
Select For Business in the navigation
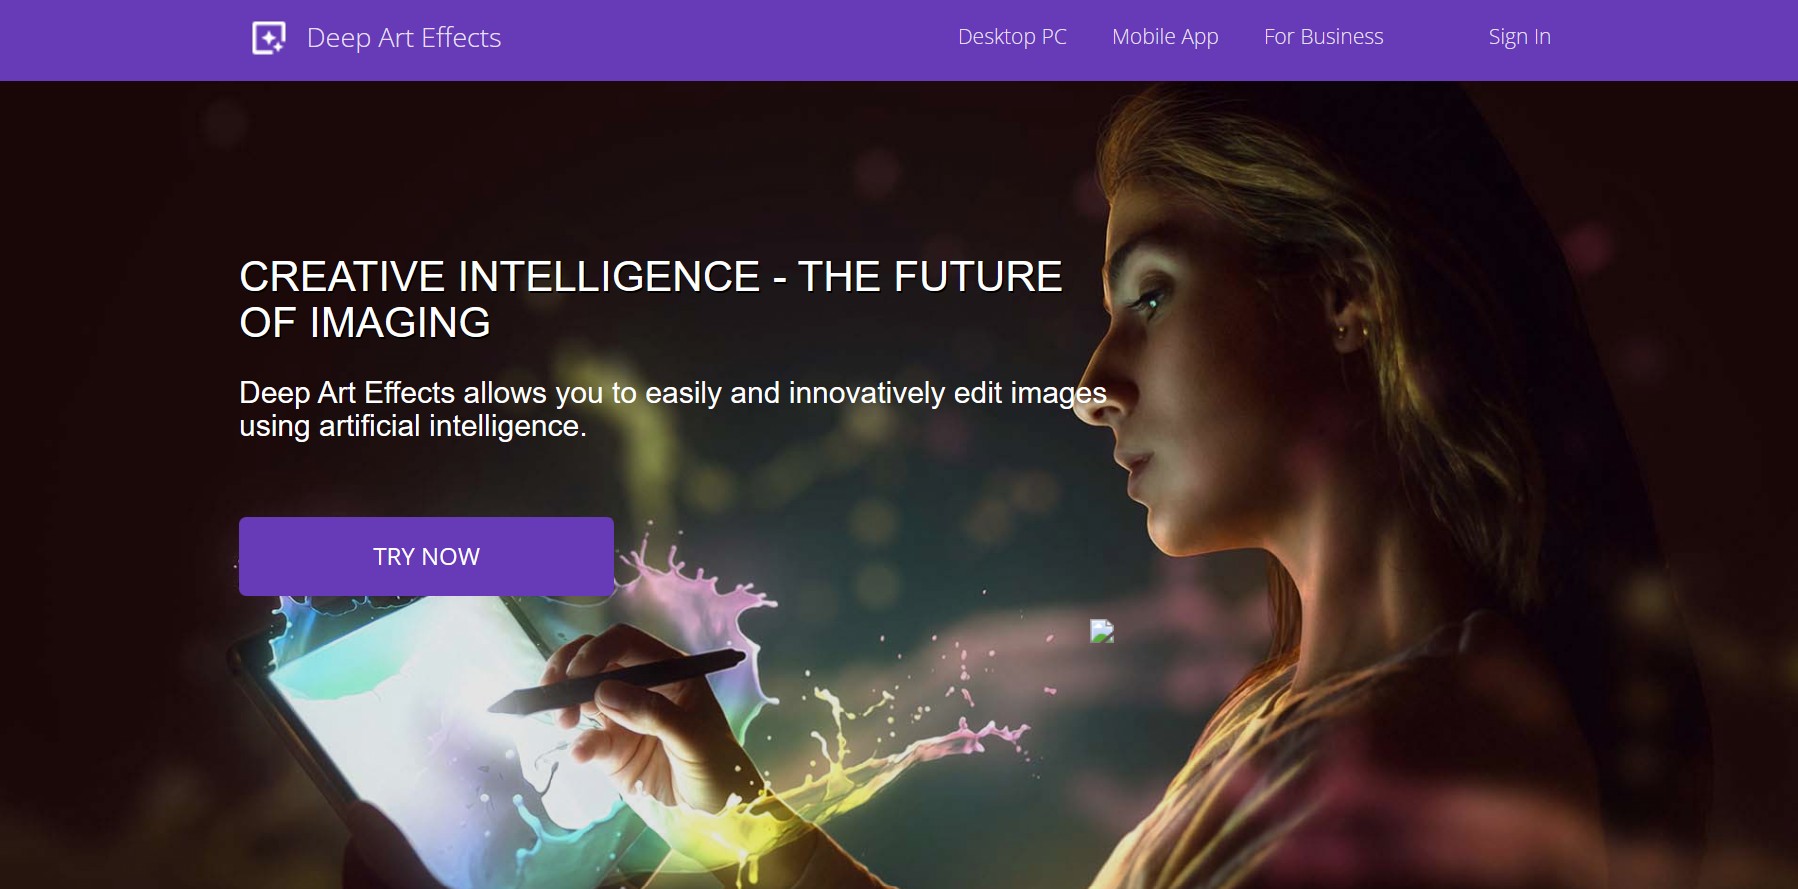tap(1323, 37)
